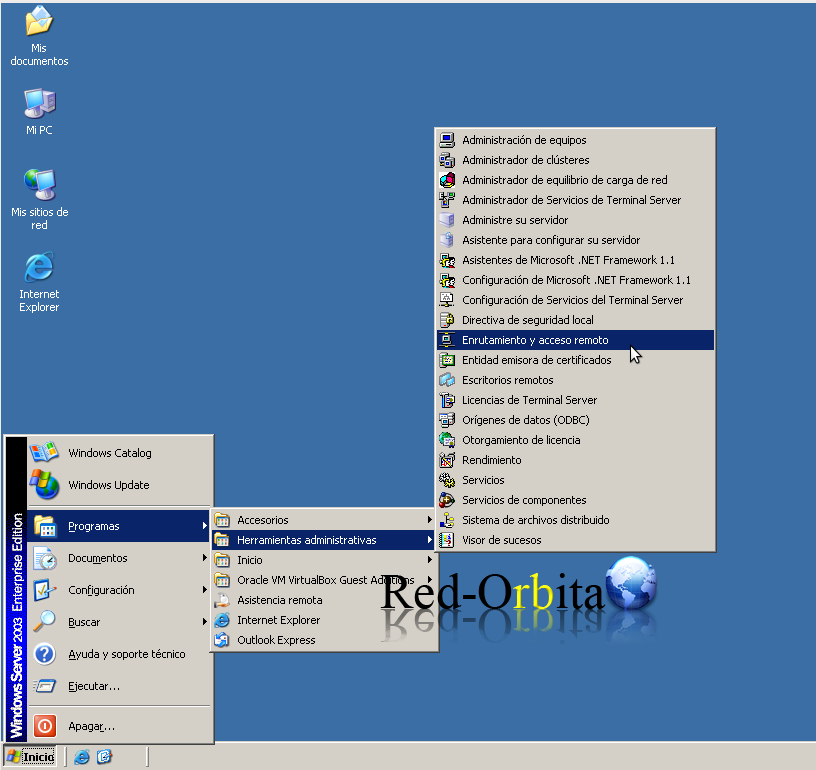This screenshot has height=770, width=816.
Task: Click the Administración de equipos icon
Action: tap(447, 140)
